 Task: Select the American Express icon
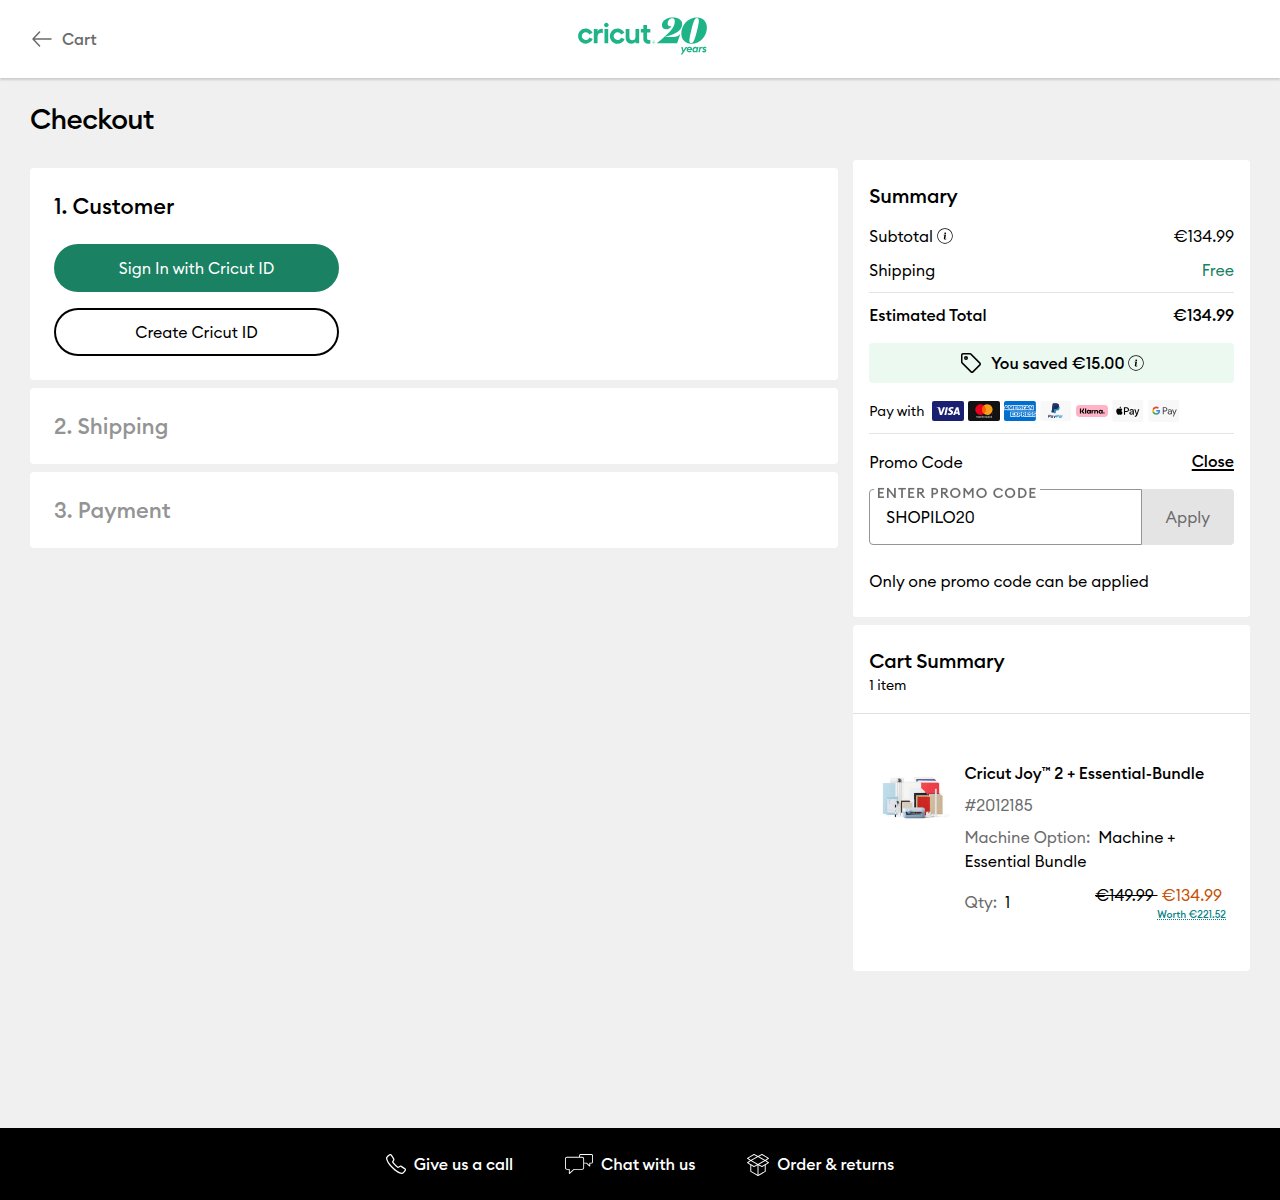click(x=1020, y=411)
